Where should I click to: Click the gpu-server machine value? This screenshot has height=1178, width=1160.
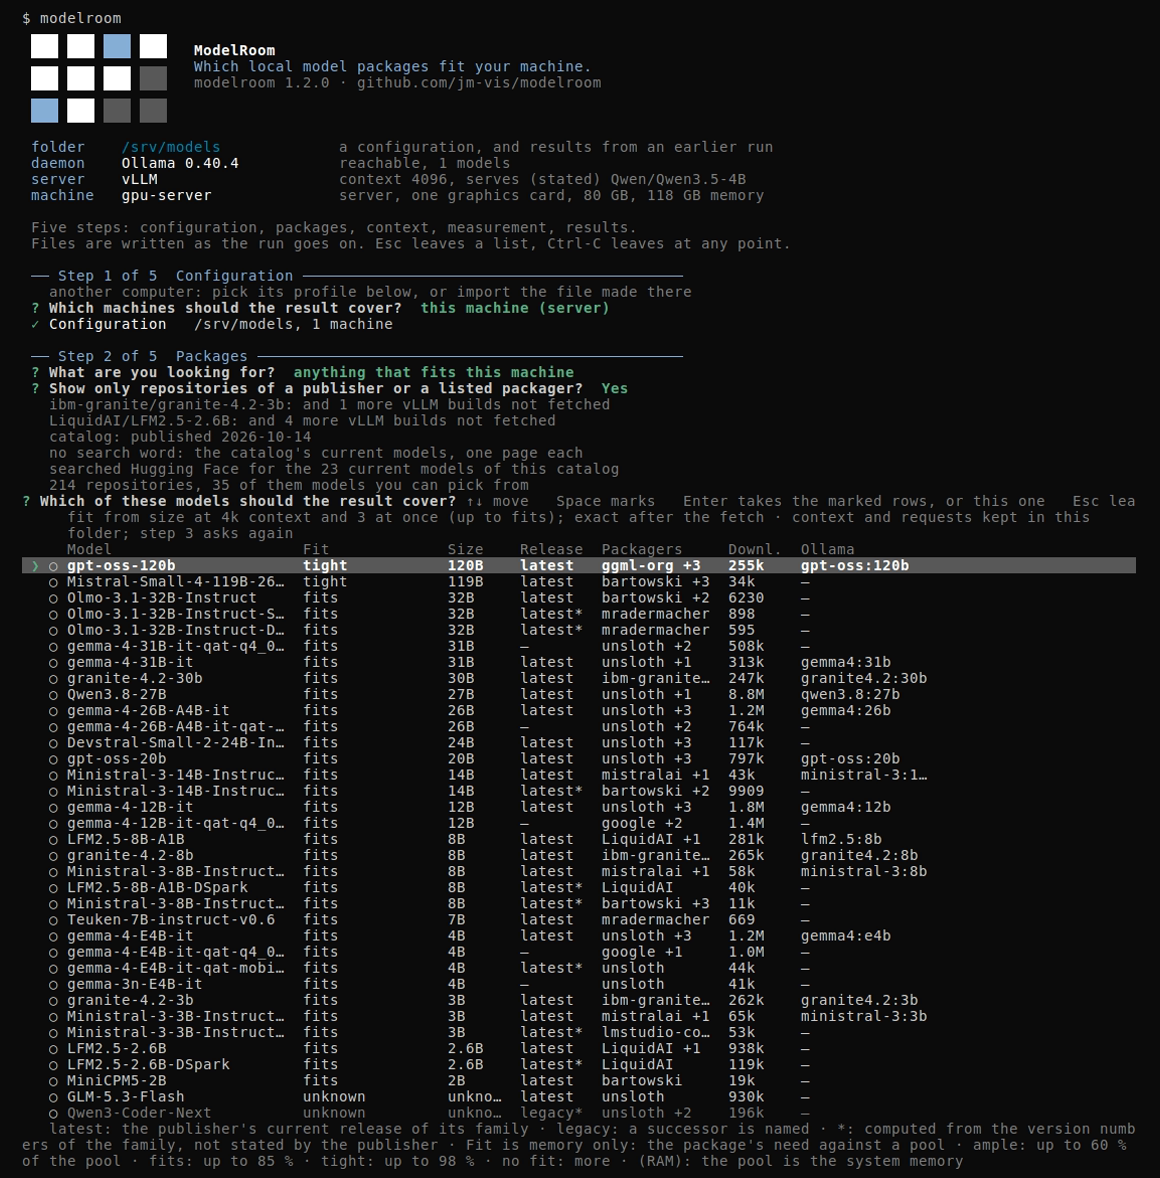[x=166, y=195]
